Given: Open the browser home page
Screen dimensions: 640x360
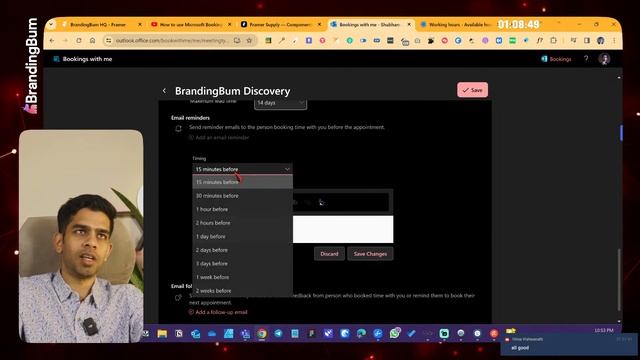Looking at the screenshot, I should tap(93, 40).
